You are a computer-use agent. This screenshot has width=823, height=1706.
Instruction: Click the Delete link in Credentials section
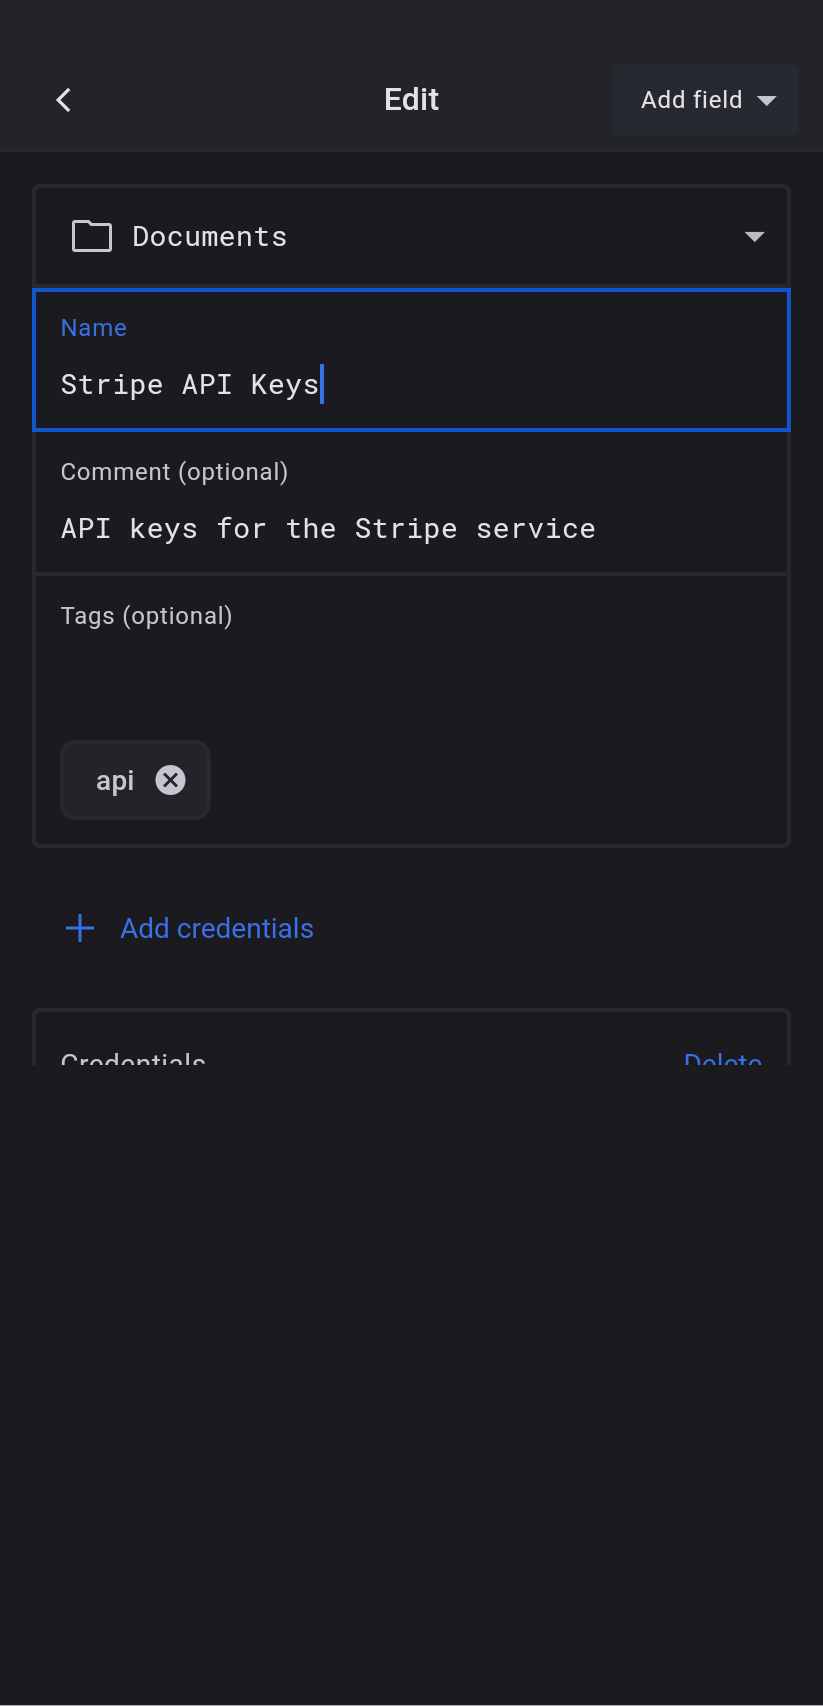coord(722,1058)
